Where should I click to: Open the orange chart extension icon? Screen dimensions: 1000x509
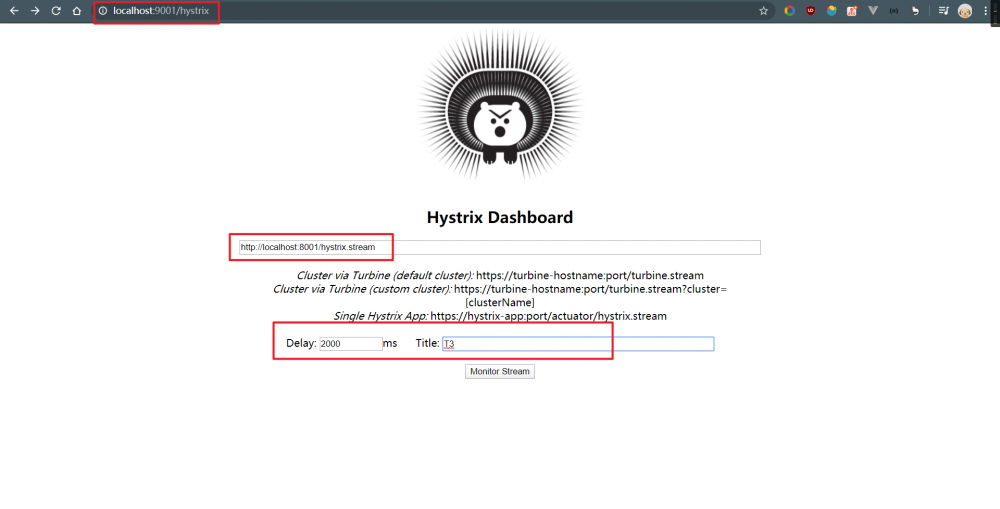click(852, 11)
